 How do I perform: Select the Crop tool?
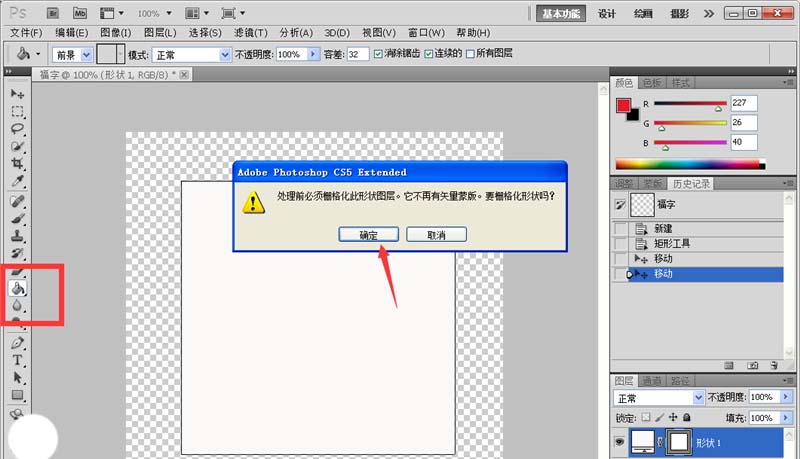click(x=17, y=164)
